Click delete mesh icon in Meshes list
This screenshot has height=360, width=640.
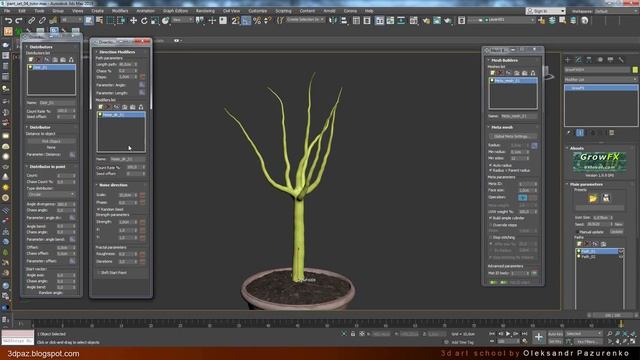pyautogui.click(x=500, y=73)
